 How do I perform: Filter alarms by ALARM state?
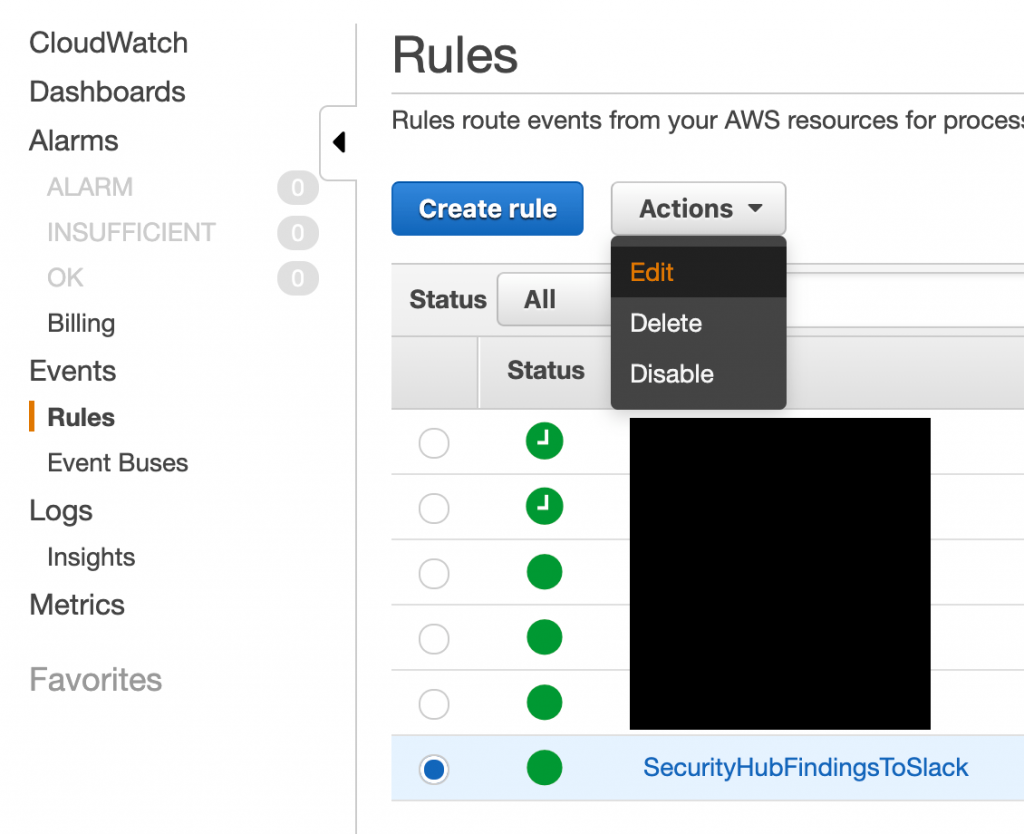tap(90, 187)
